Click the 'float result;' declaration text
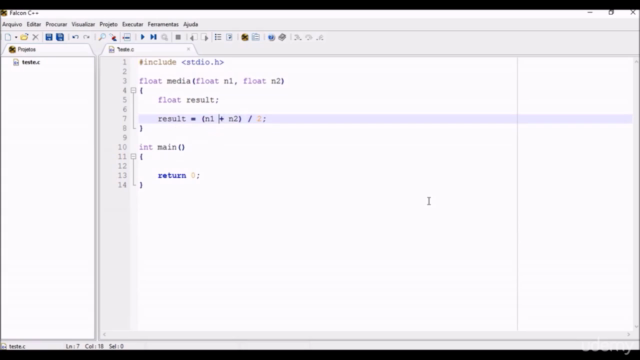The height and width of the screenshot is (360, 640). click(x=188, y=100)
